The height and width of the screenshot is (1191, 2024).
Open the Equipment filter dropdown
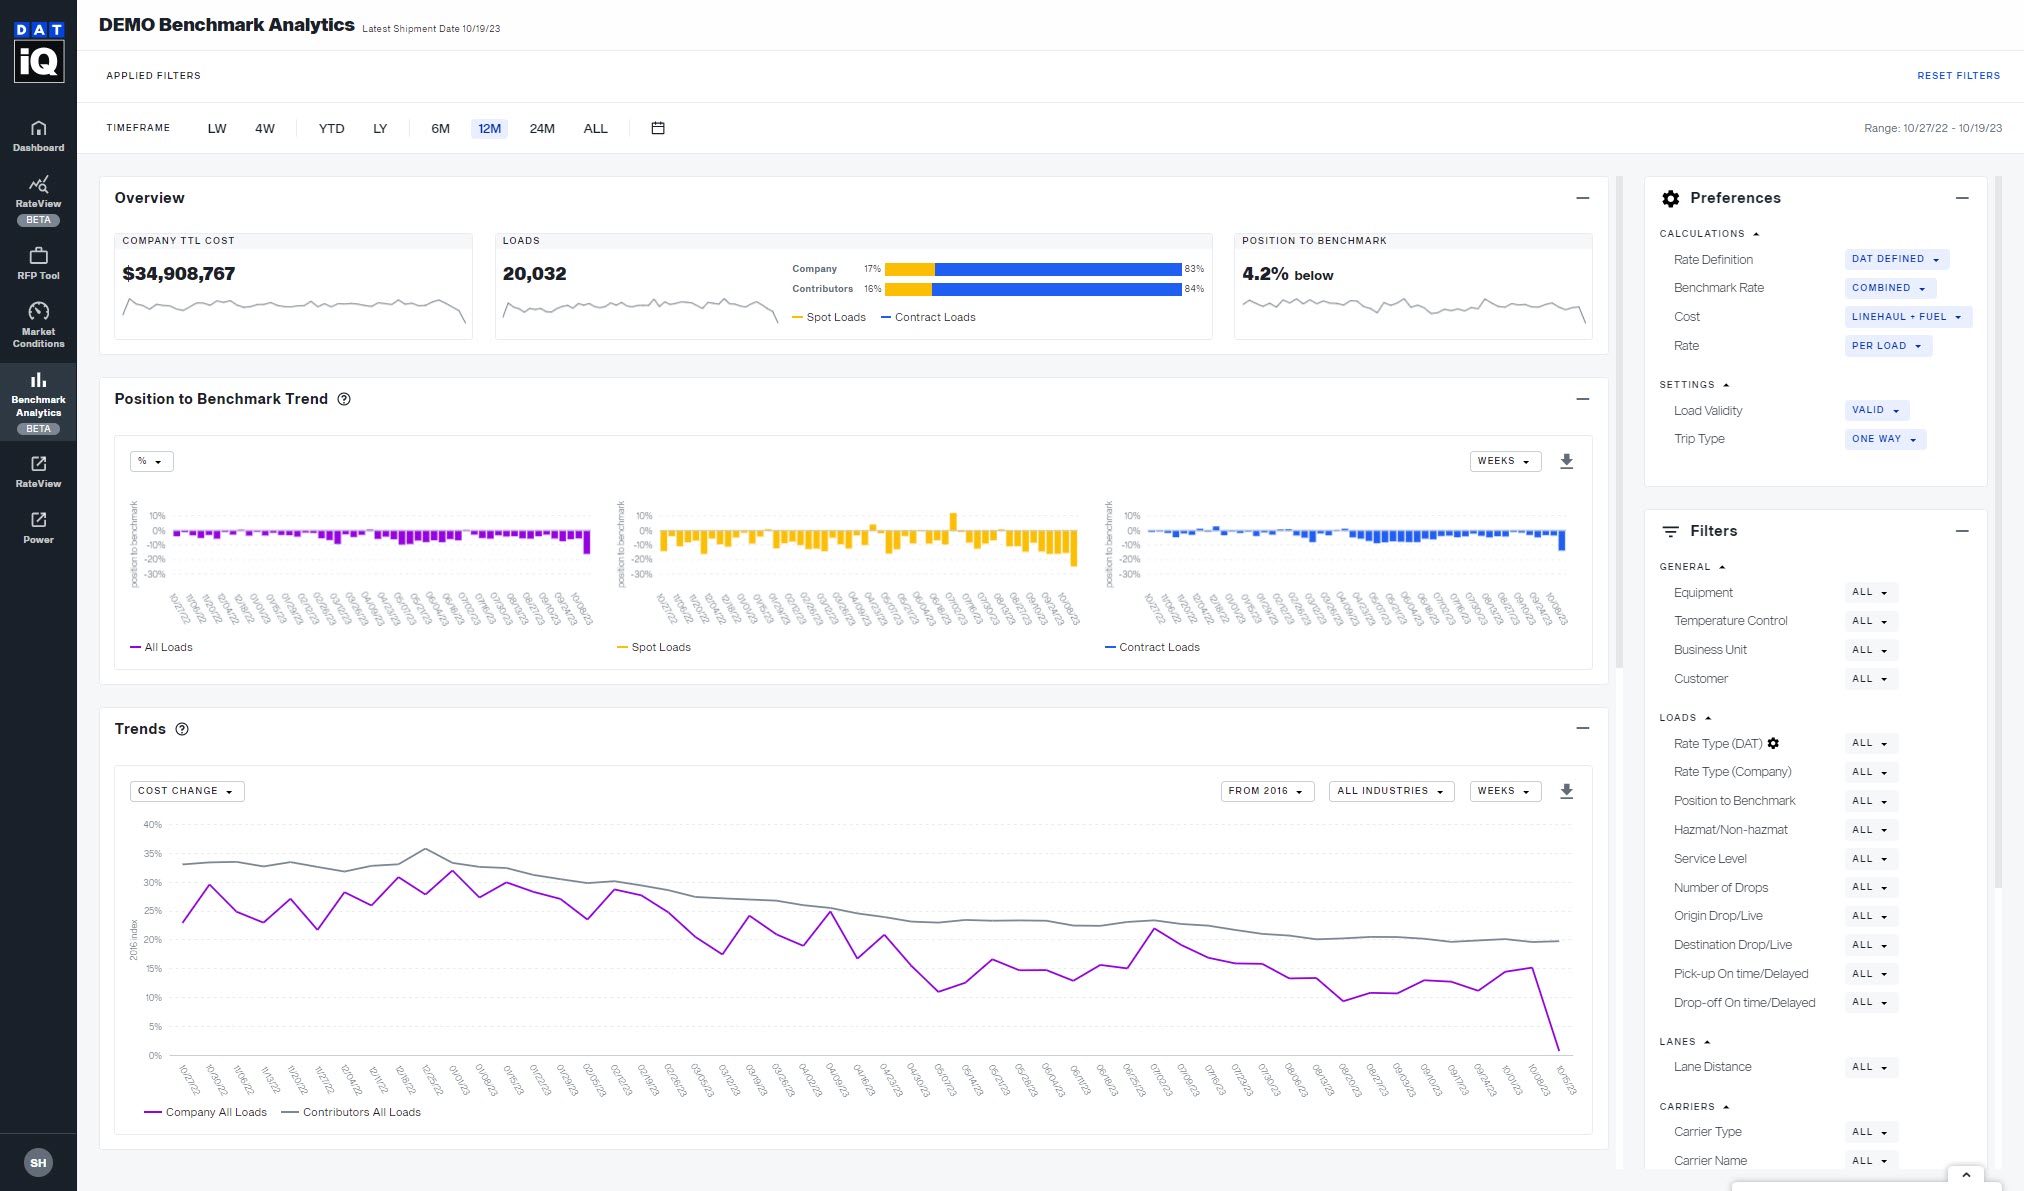1868,592
